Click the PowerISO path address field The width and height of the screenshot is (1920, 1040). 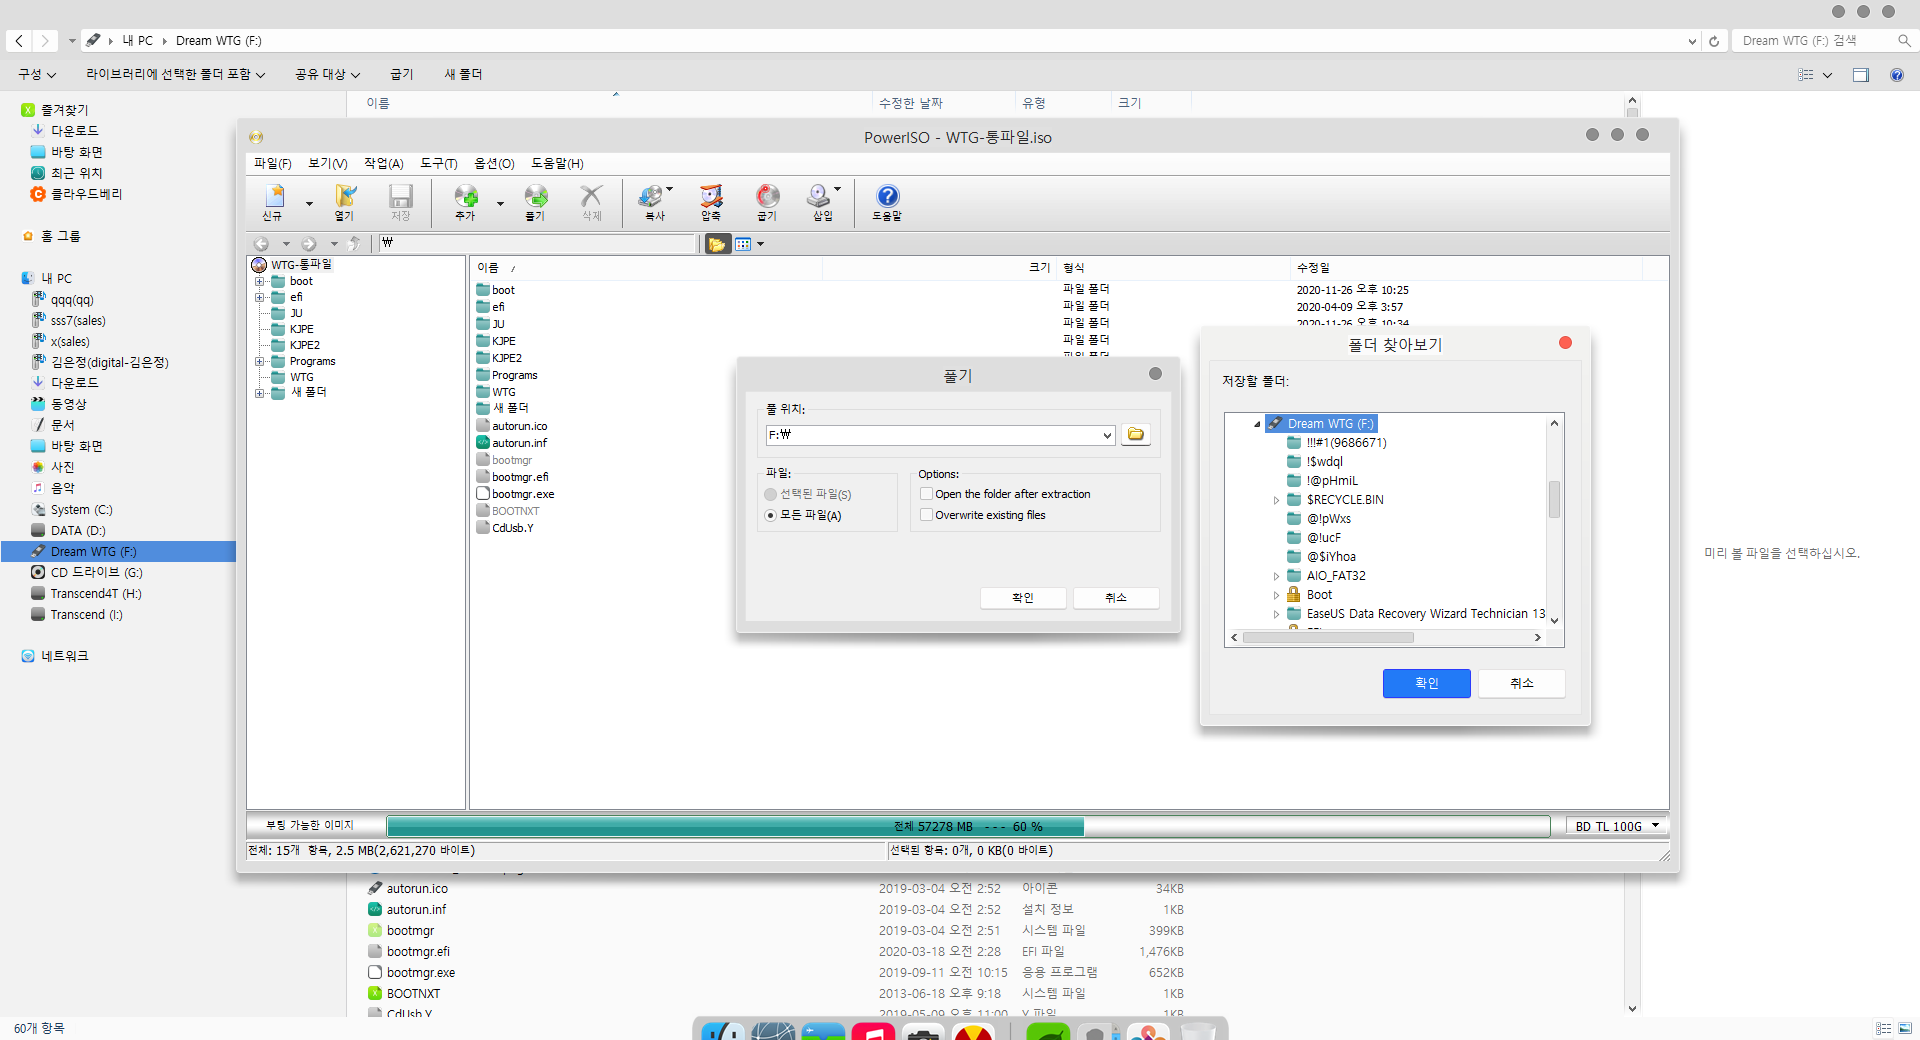click(x=537, y=243)
